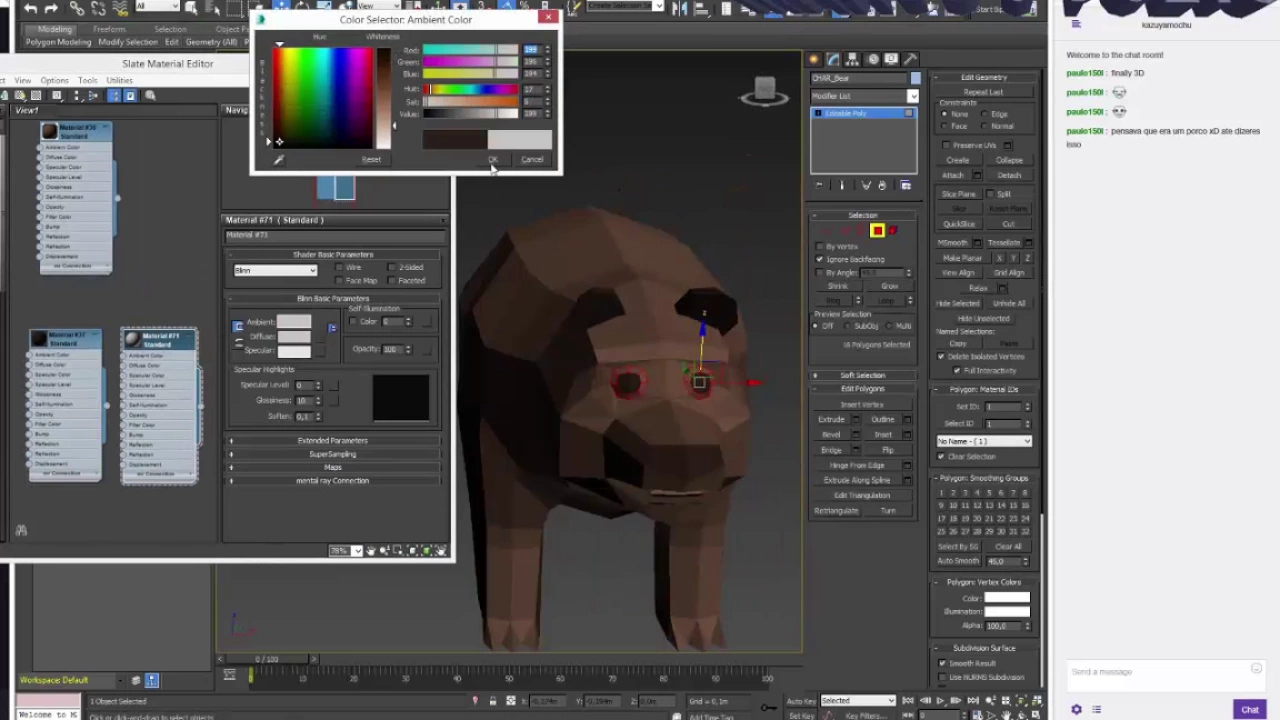
Task: Open the Motion command panel tab
Action: [872, 59]
